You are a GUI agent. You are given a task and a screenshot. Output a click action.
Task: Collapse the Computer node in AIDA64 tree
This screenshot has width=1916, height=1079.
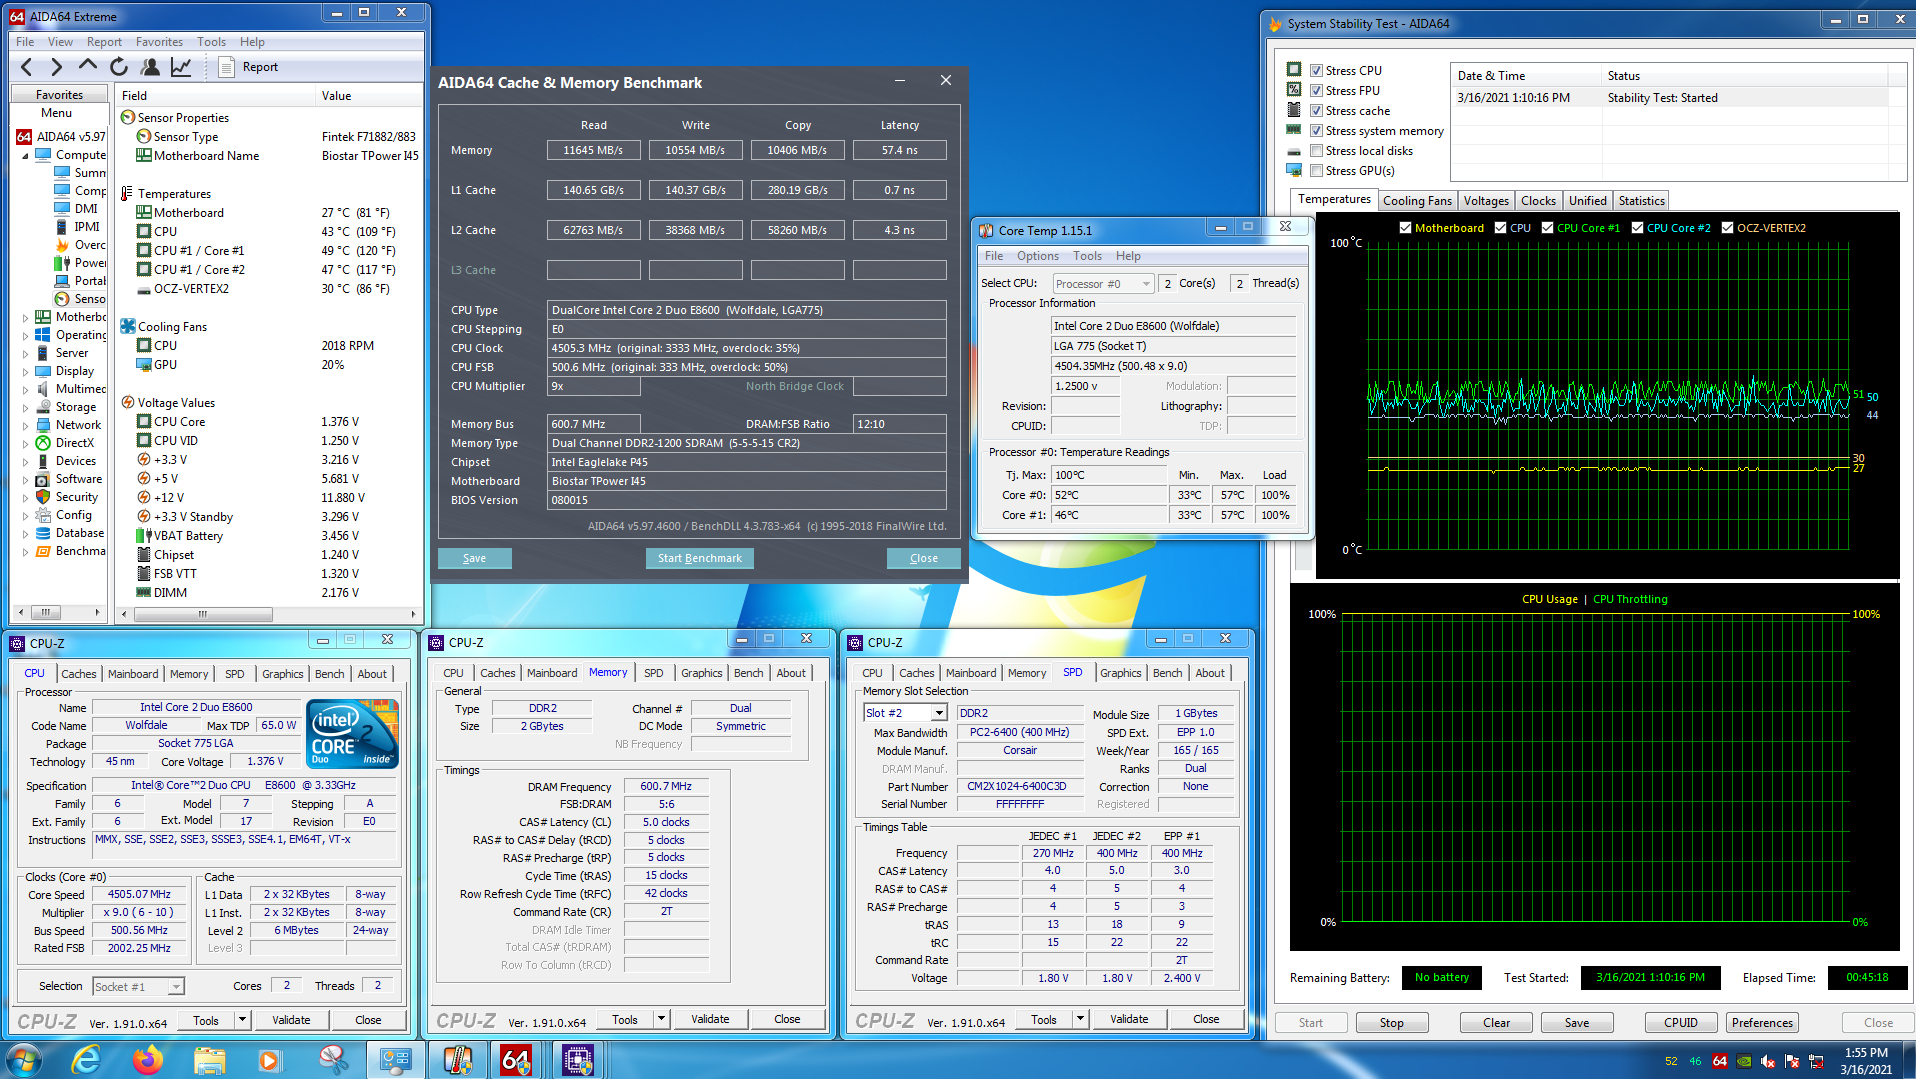[x=25, y=155]
